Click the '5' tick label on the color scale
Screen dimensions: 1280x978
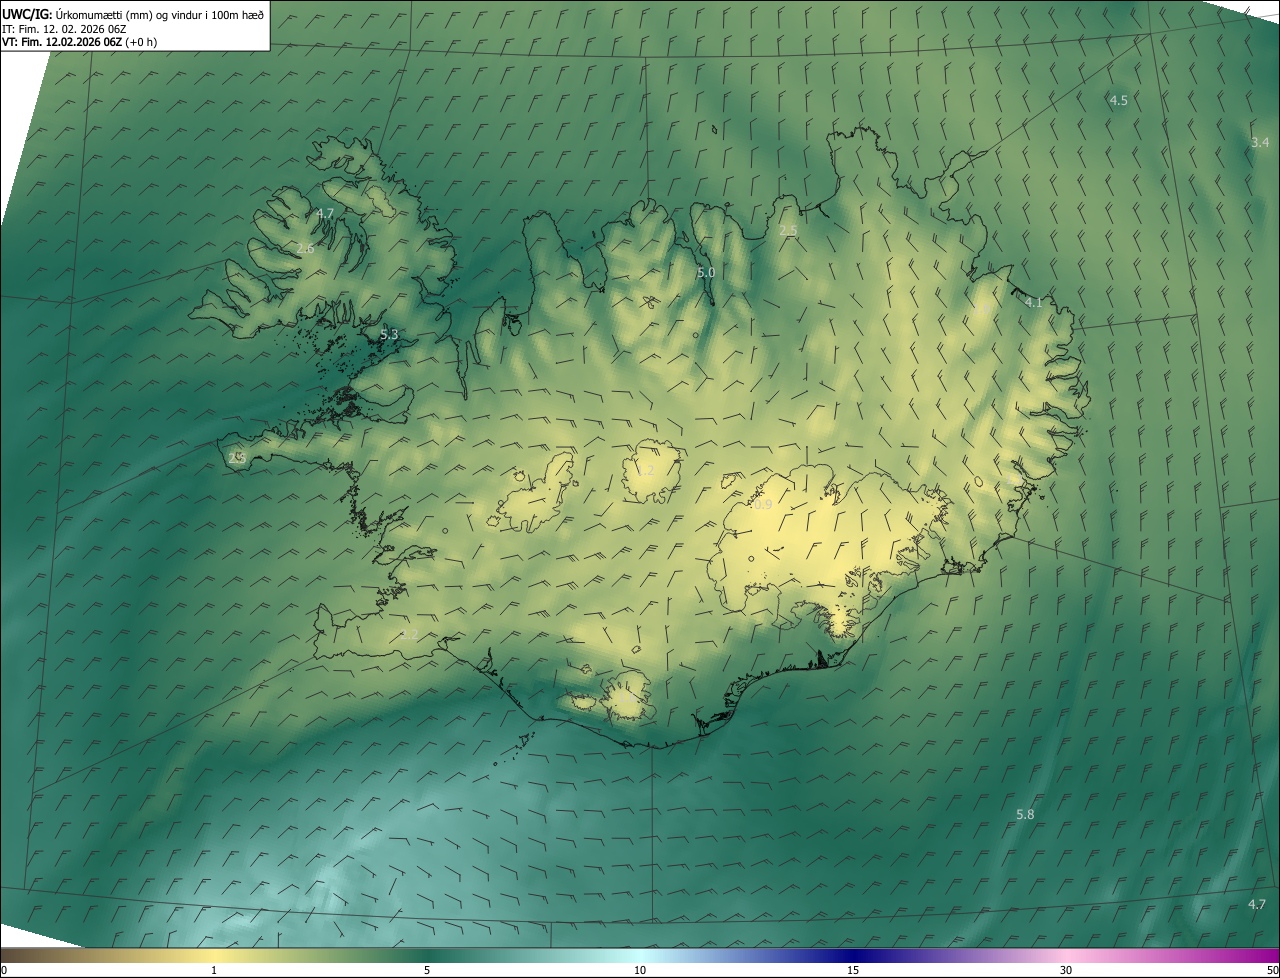coord(427,970)
